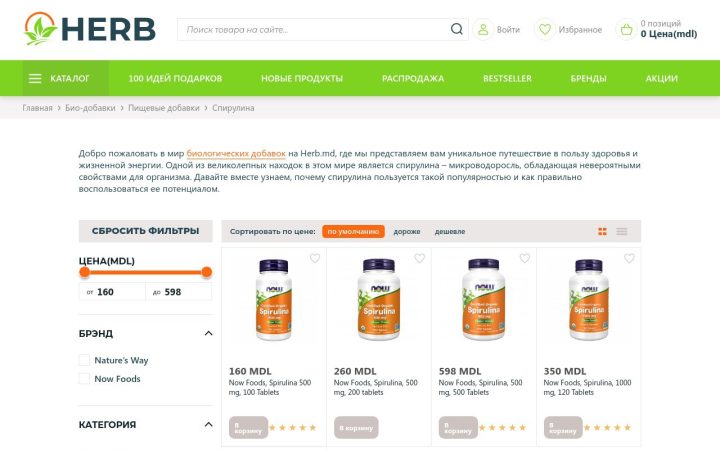Click the СБРОСИТЬ ФИЛЬТРЫ button

click(x=146, y=231)
